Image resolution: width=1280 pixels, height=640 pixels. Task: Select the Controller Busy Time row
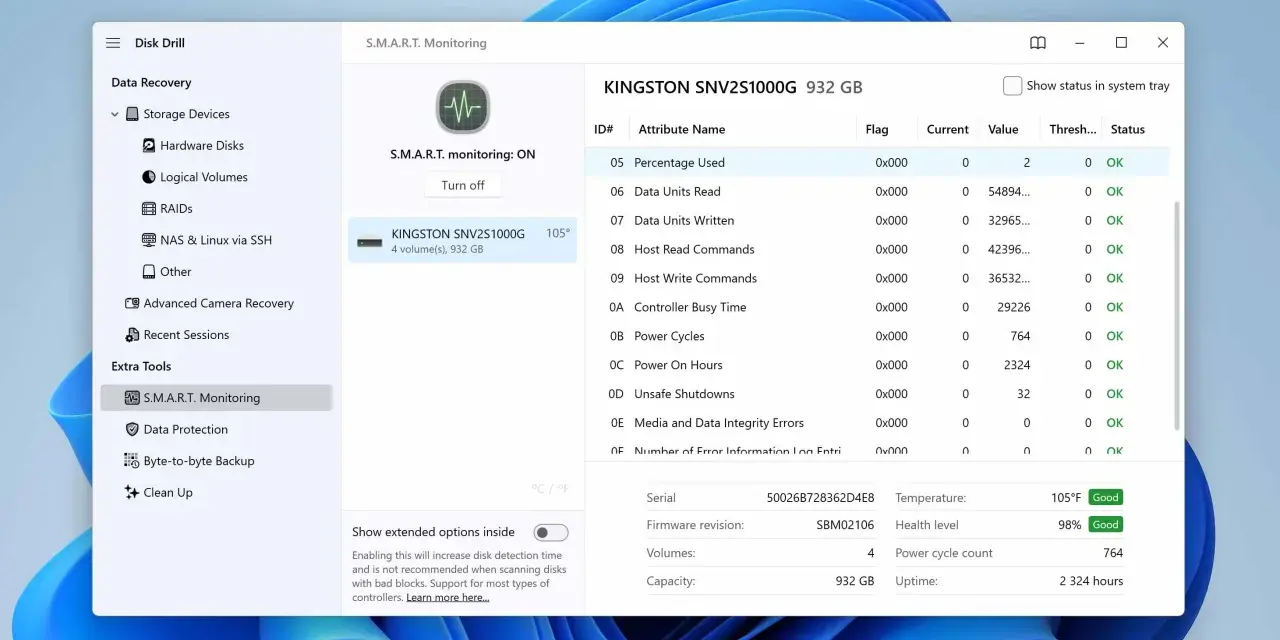(877, 307)
